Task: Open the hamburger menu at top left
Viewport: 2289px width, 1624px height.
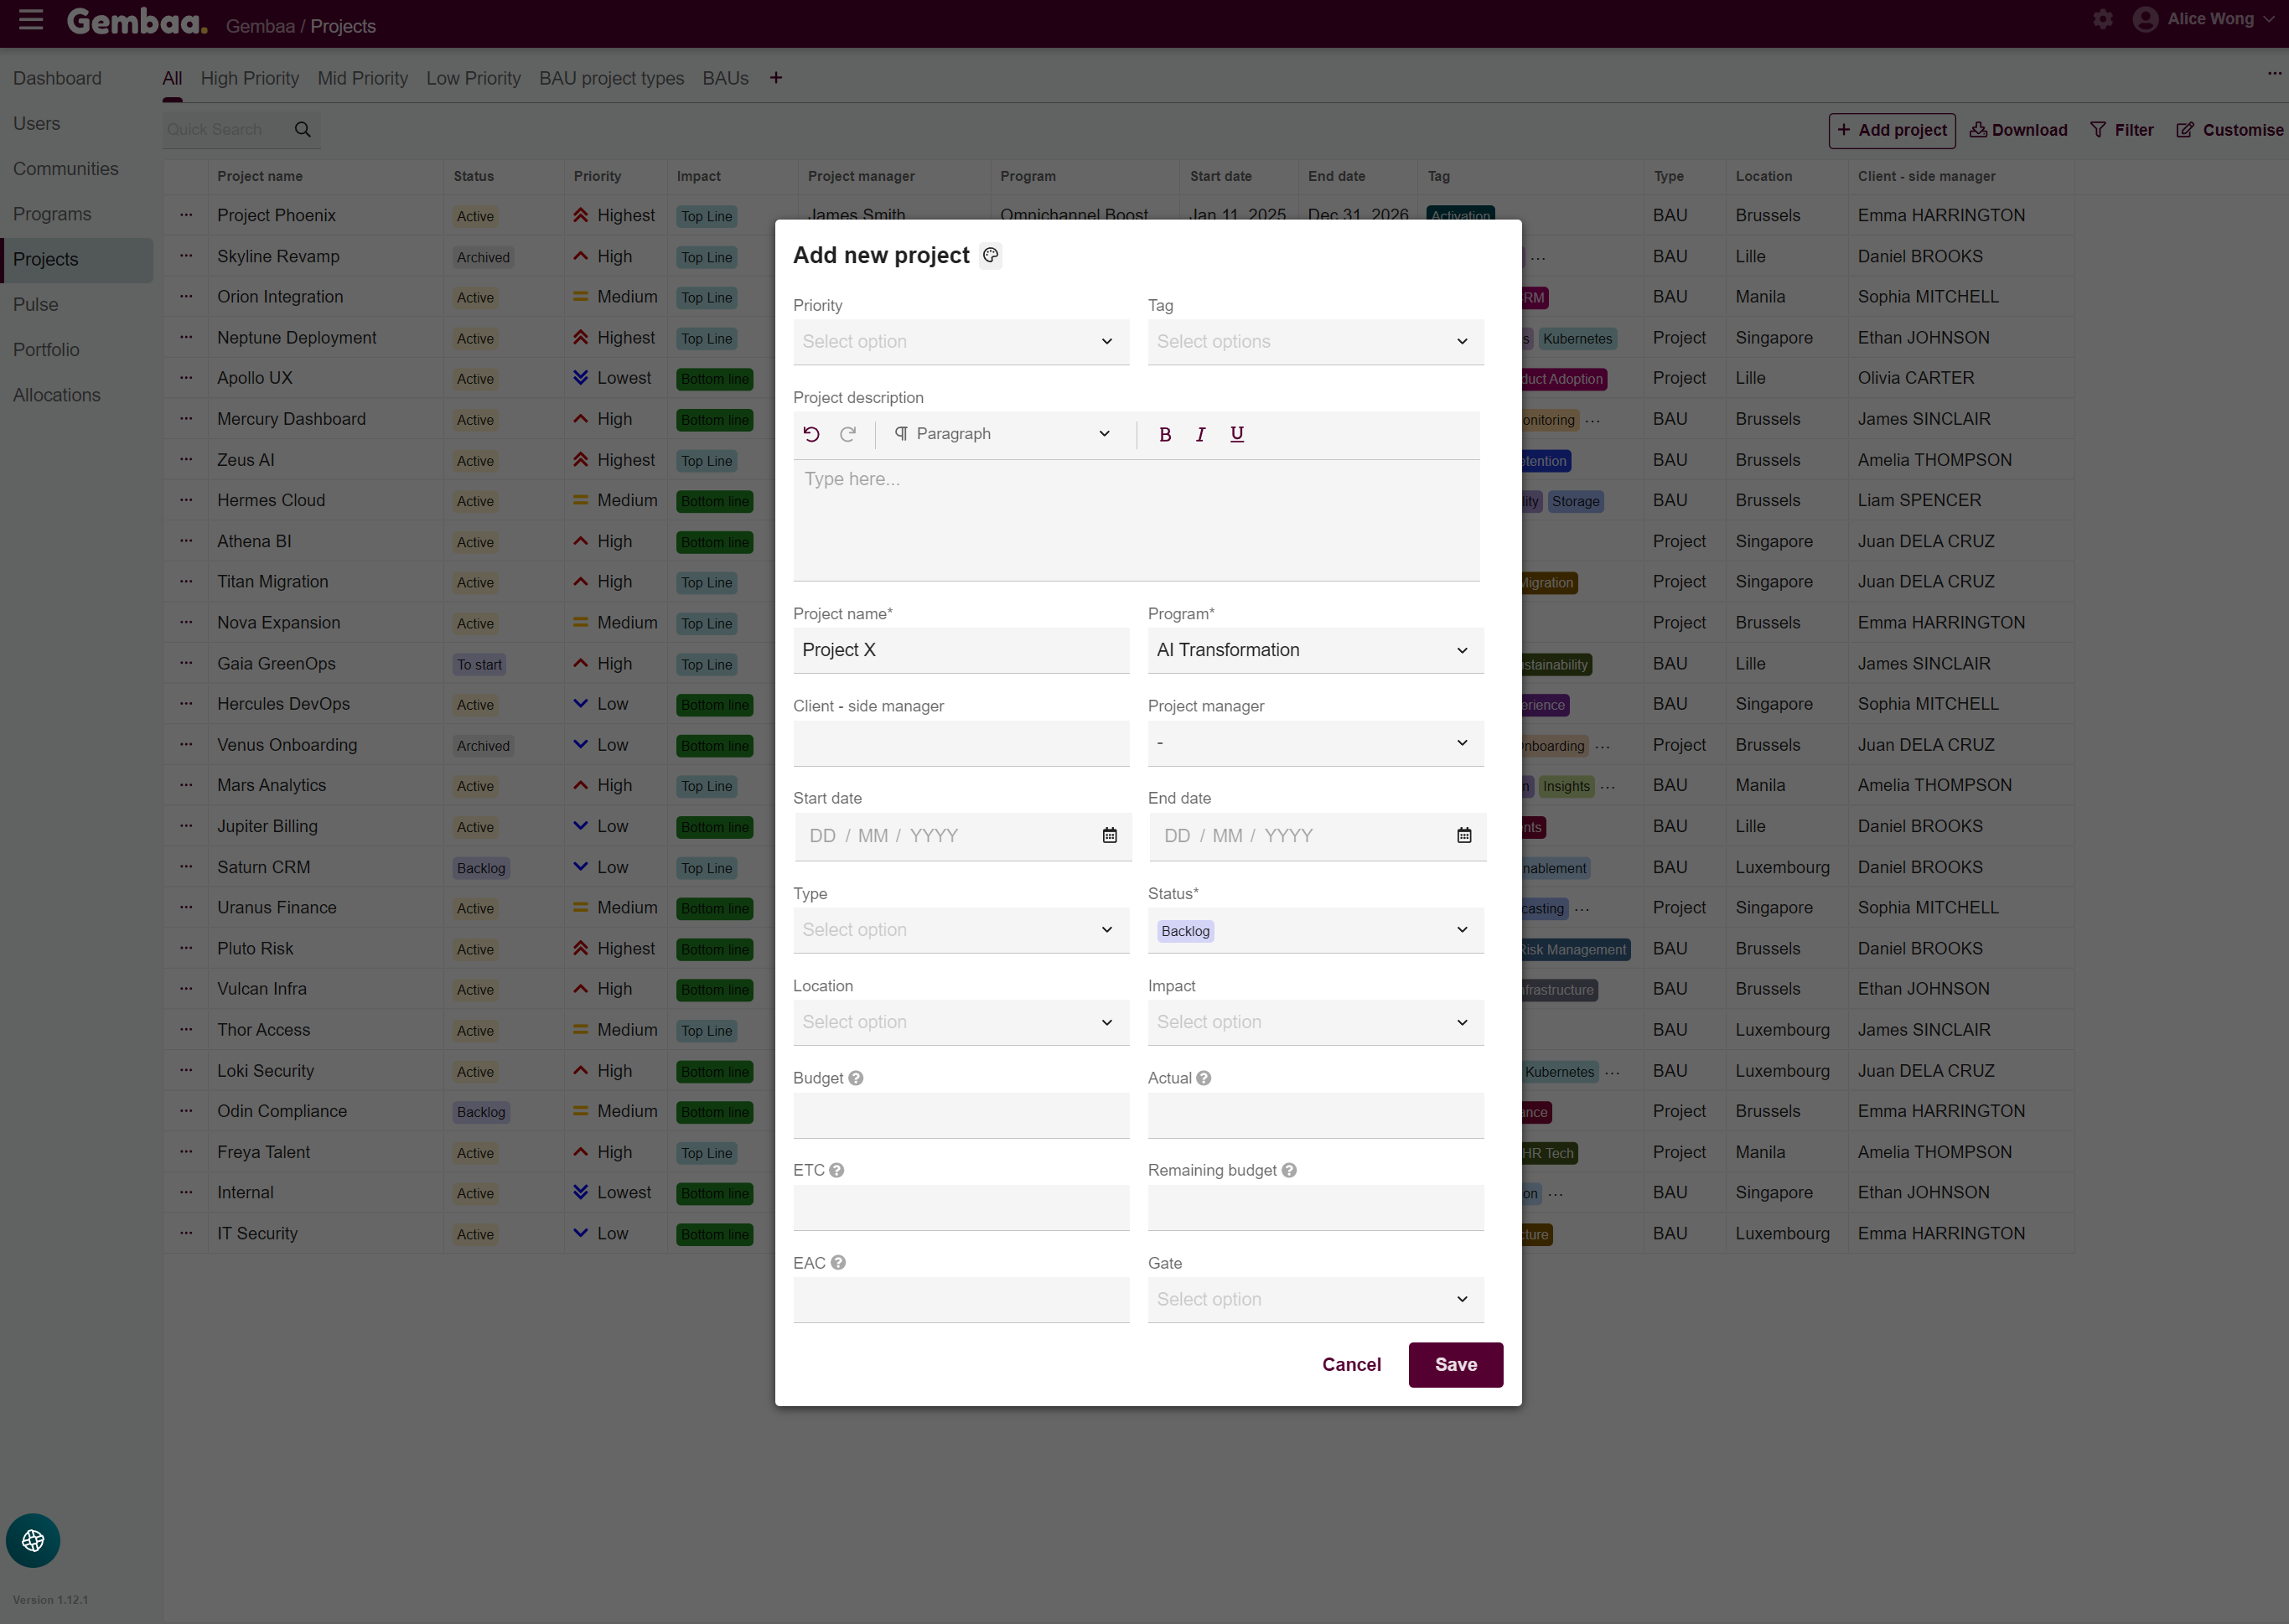Action: coord(31,19)
